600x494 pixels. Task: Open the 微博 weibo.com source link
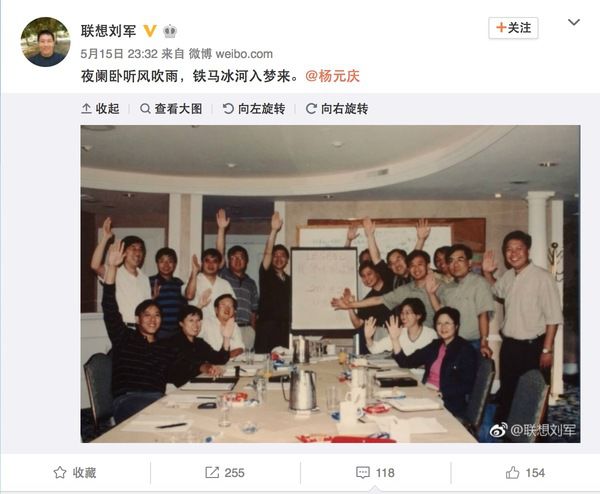pyautogui.click(x=231, y=54)
